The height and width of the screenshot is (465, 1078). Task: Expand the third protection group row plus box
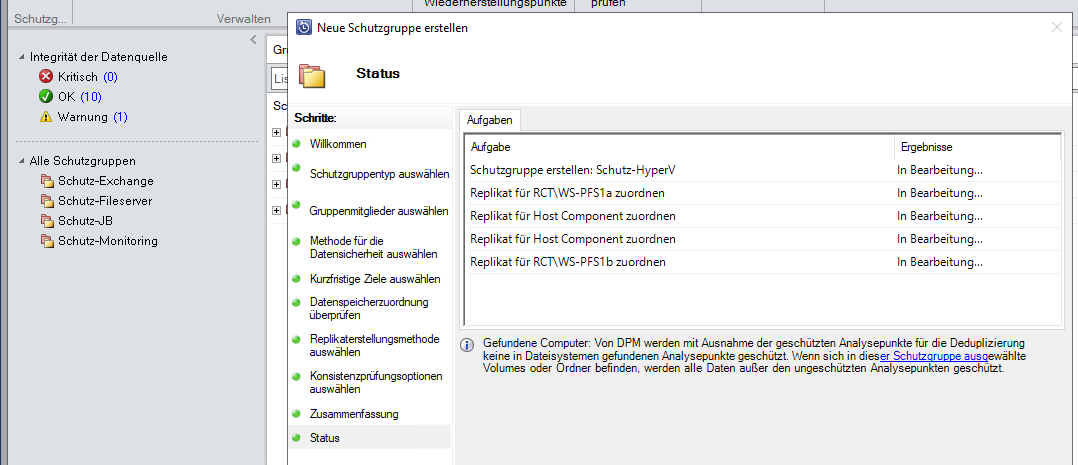(276, 184)
